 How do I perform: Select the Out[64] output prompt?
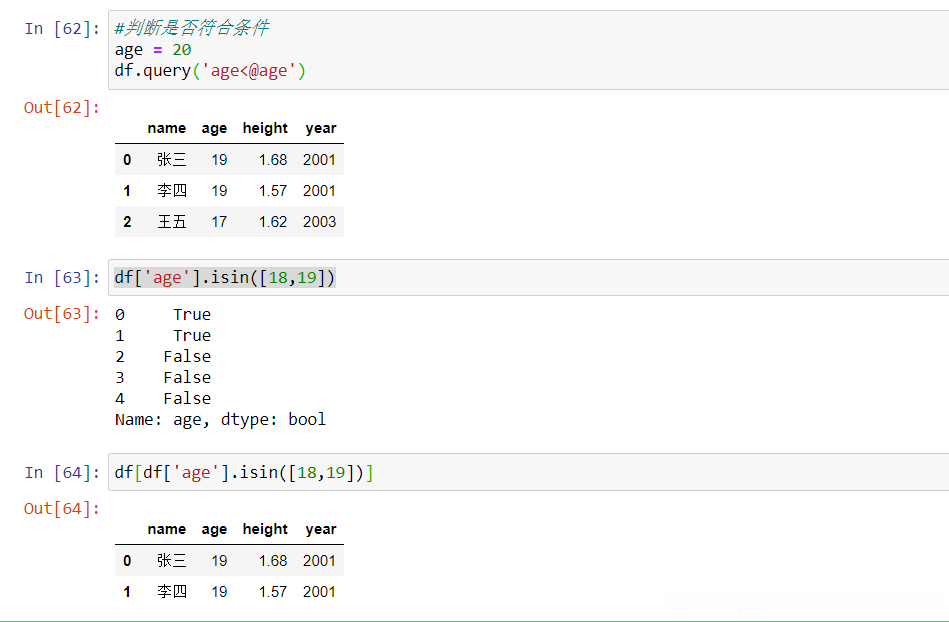[62, 508]
